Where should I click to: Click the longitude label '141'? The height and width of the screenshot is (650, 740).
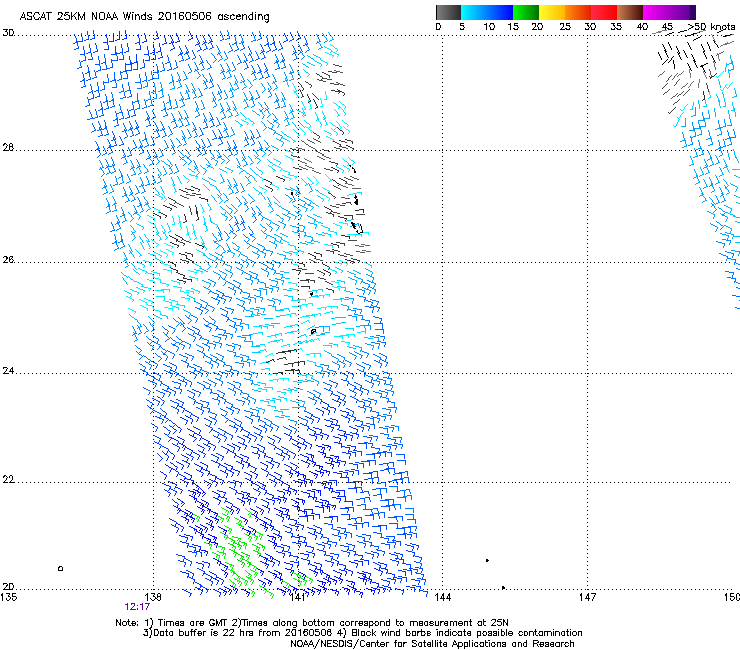(297, 597)
